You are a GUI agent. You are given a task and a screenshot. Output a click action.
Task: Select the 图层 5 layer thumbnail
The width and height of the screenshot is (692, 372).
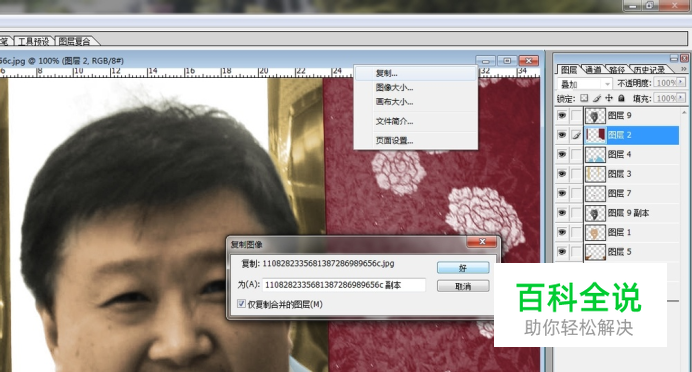click(x=595, y=252)
